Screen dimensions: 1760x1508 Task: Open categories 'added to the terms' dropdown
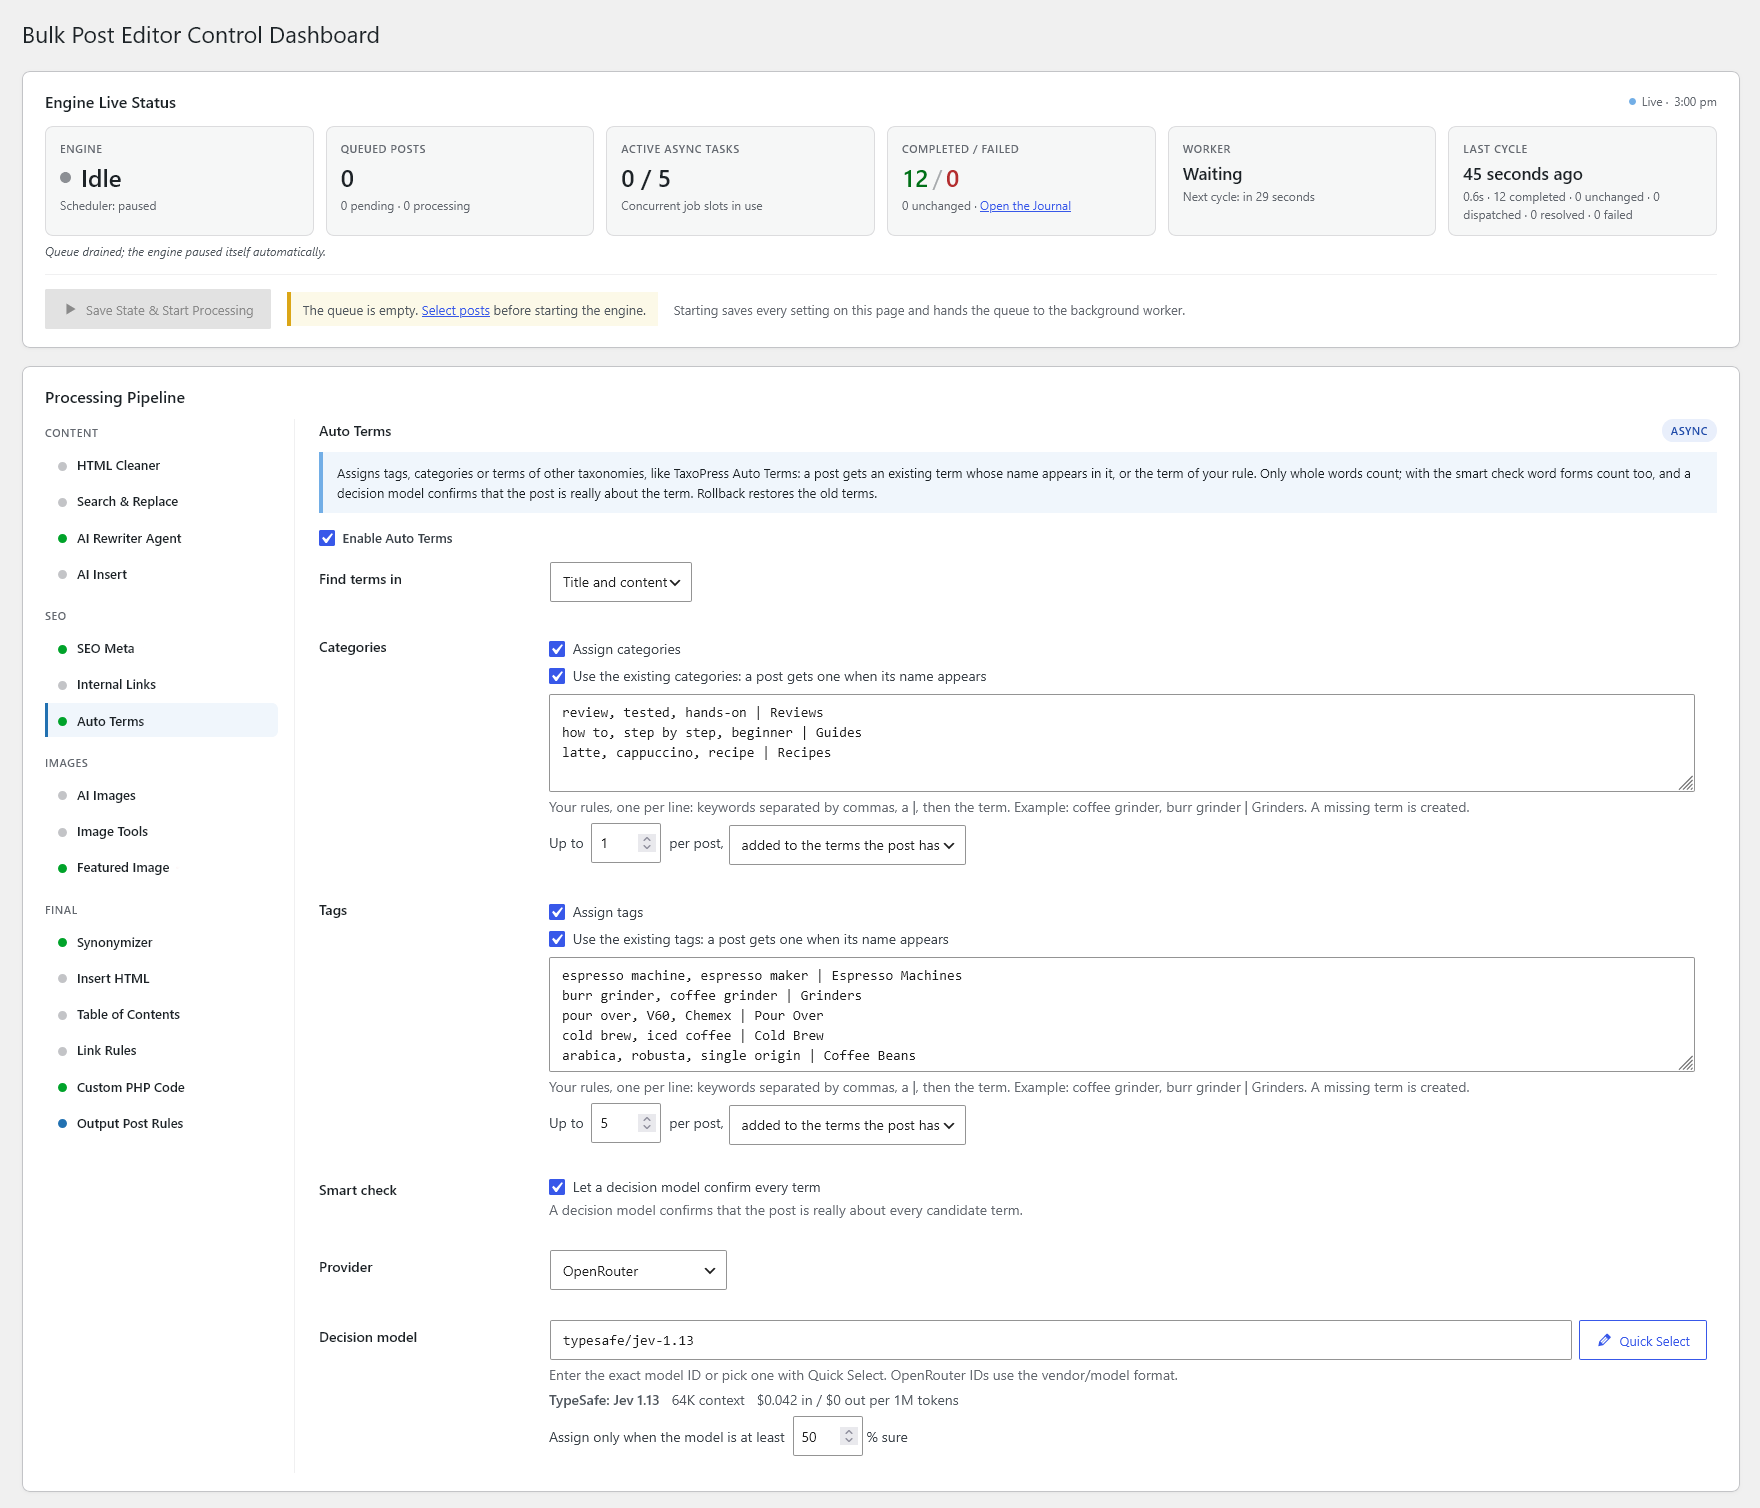[x=847, y=845]
